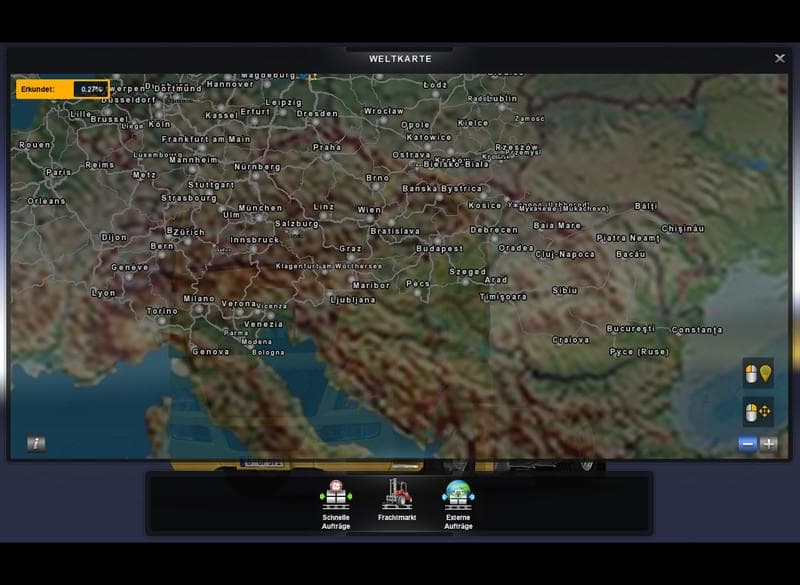Select the city Brno
800x585 pixels.
[378, 178]
